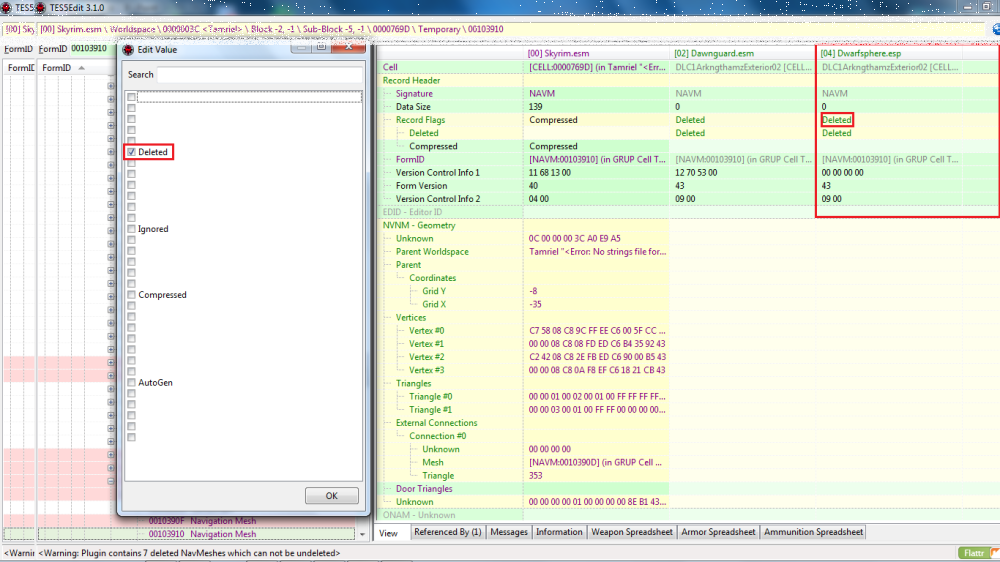Select the FormID row in record view
Viewport: 1000px width, 562px height.
tap(409, 159)
